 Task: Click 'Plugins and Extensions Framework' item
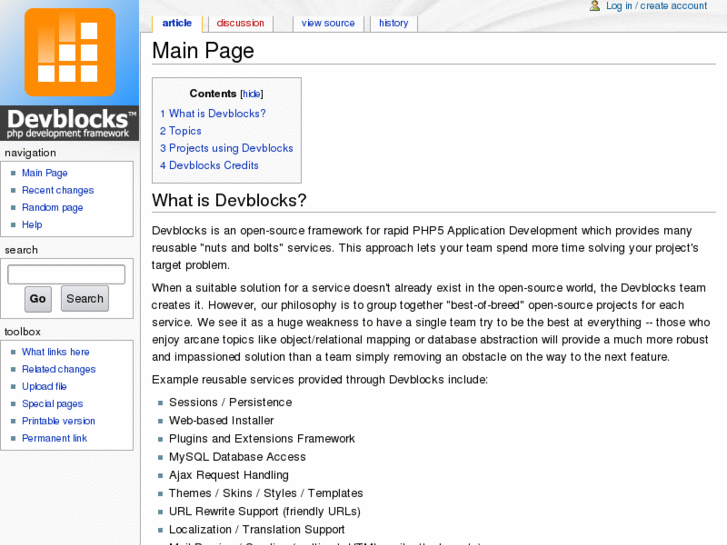261,438
